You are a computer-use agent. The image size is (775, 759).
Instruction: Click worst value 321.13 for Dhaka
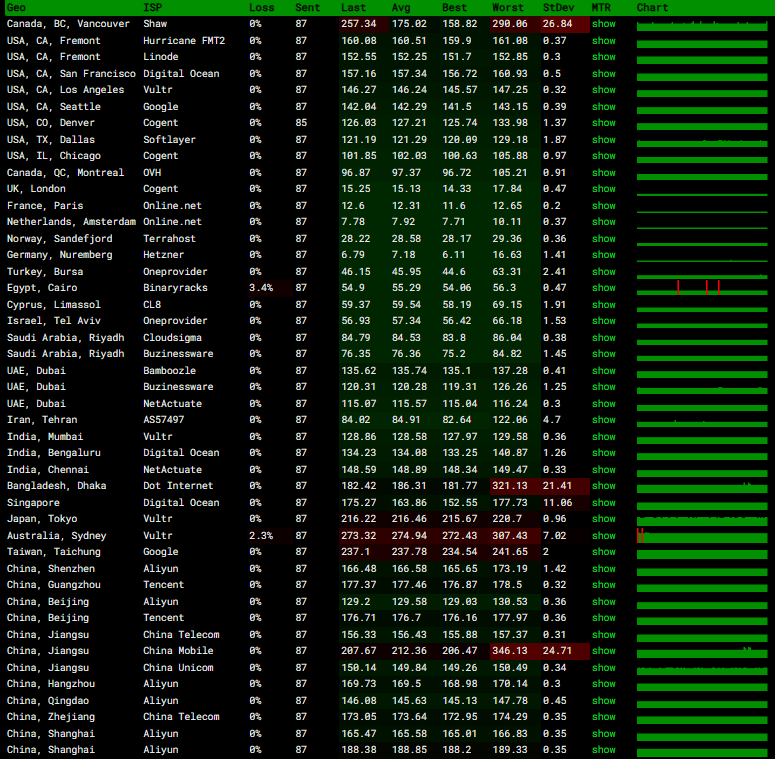pyautogui.click(x=510, y=486)
